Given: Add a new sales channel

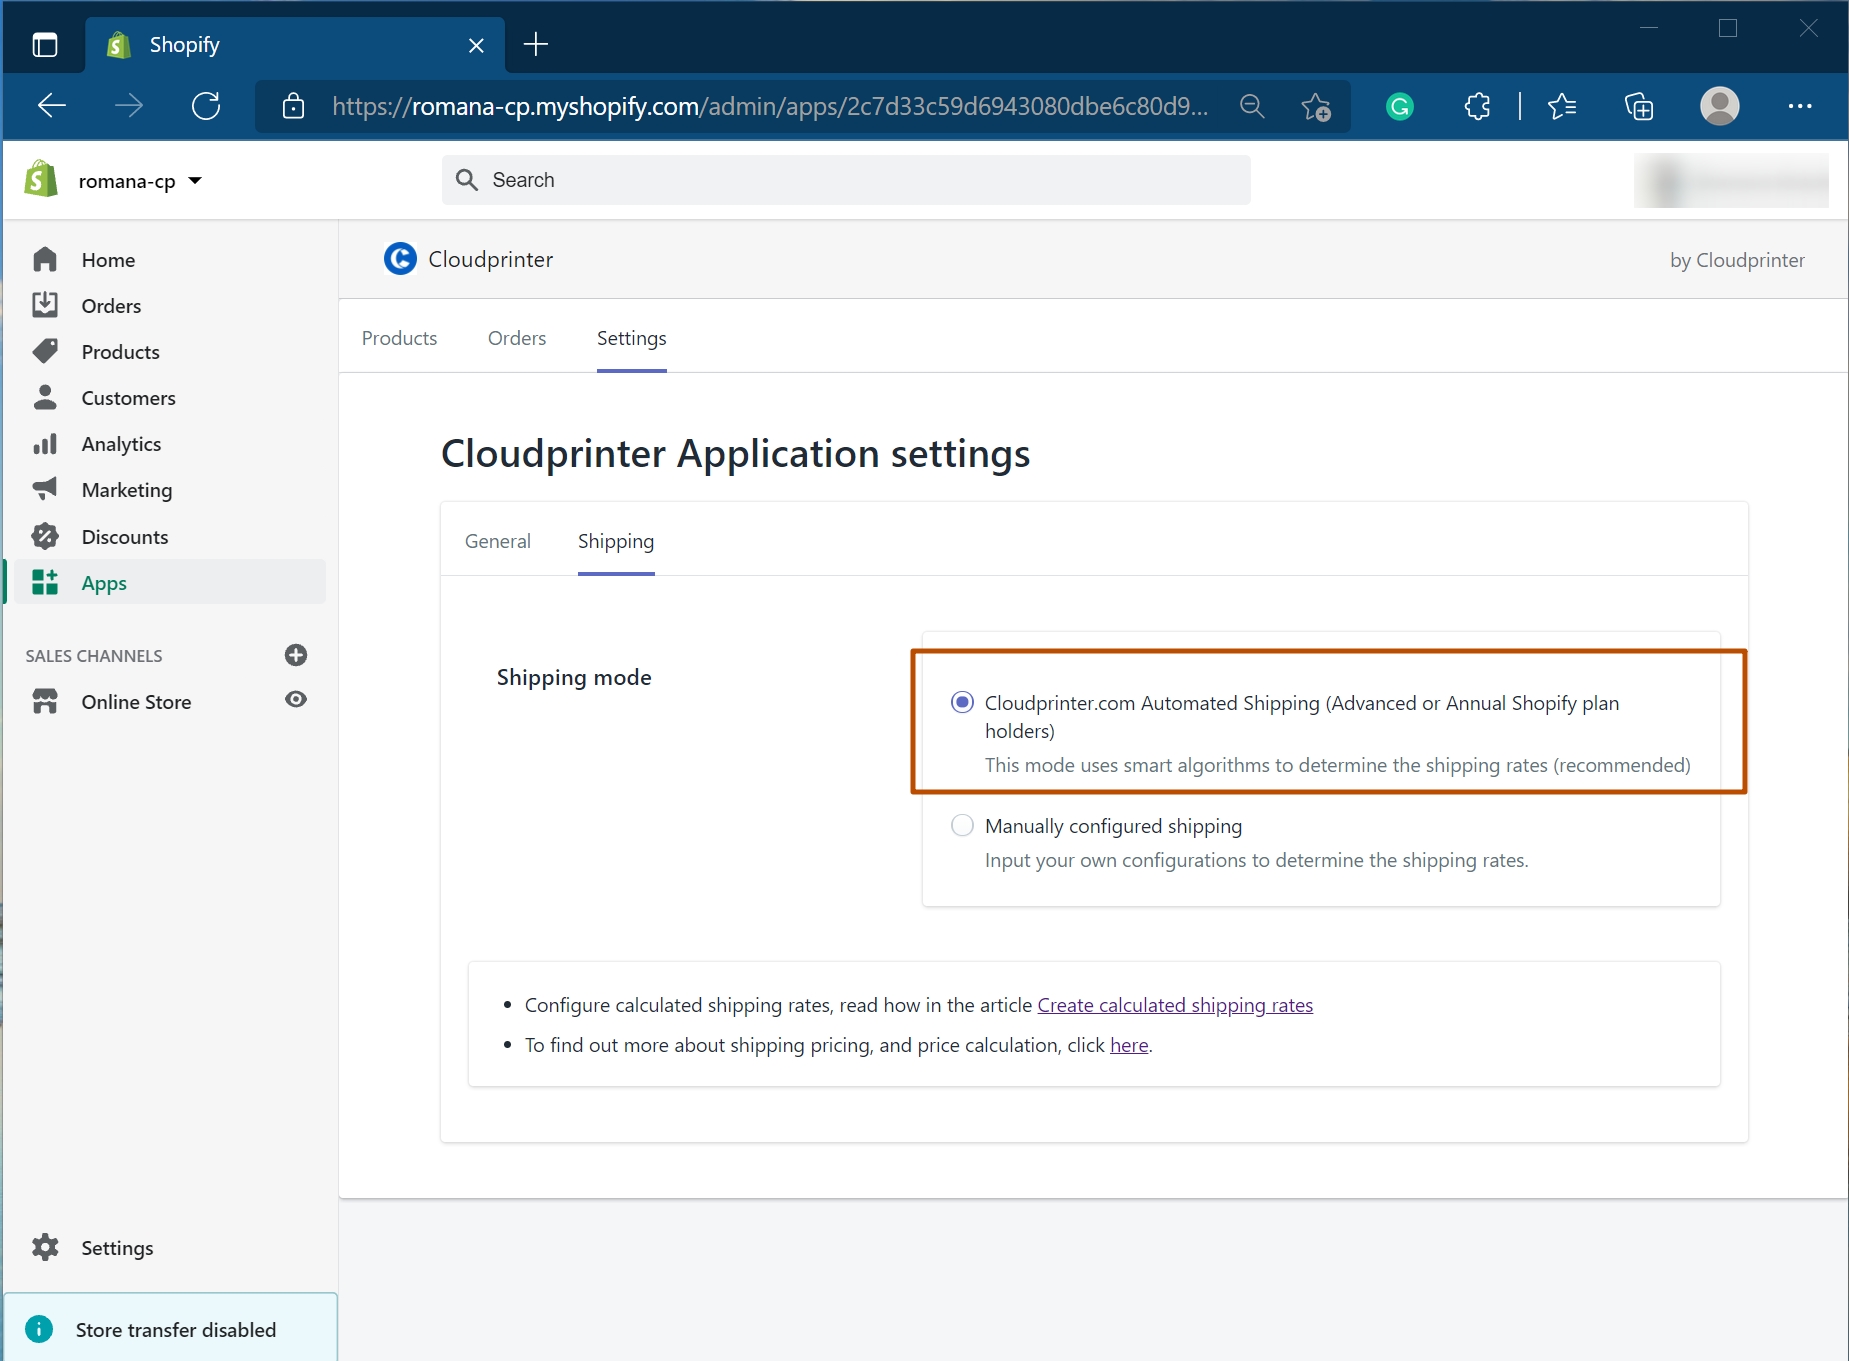Looking at the screenshot, I should tap(296, 655).
